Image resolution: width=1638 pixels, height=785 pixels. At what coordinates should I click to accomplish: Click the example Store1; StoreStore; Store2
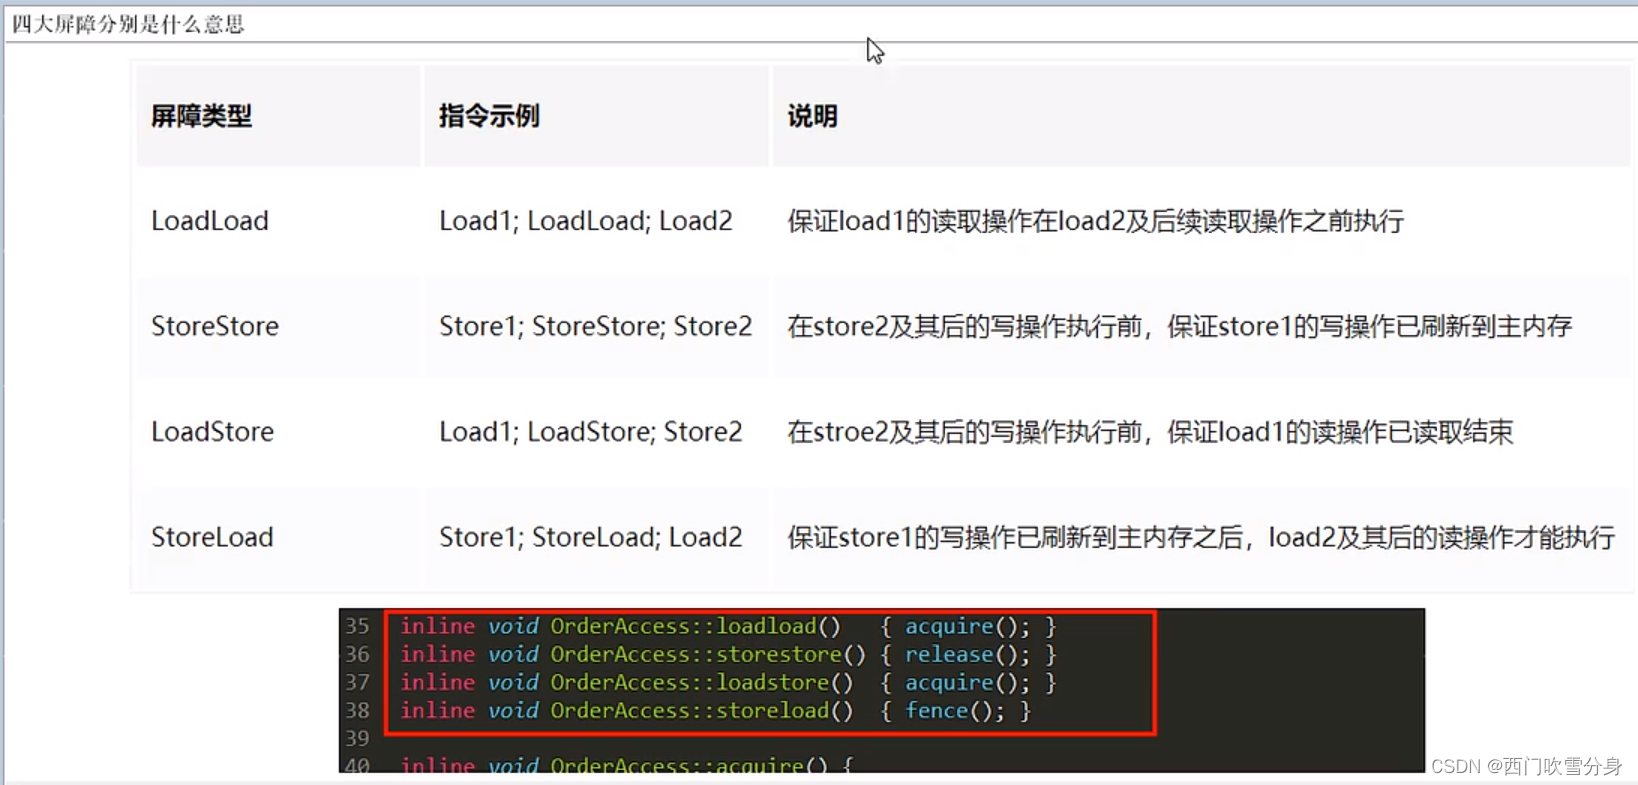(x=595, y=326)
